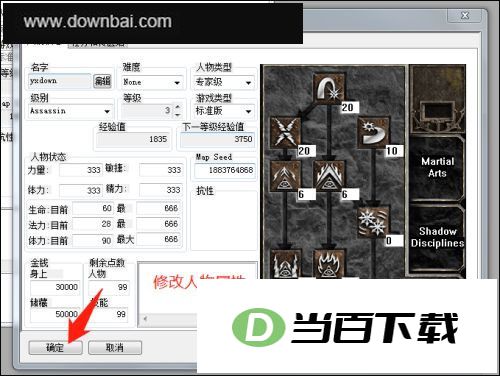The image size is (500, 376).
Task: Click the left pyramid-eye skill with value 6
Action: (x=285, y=176)
